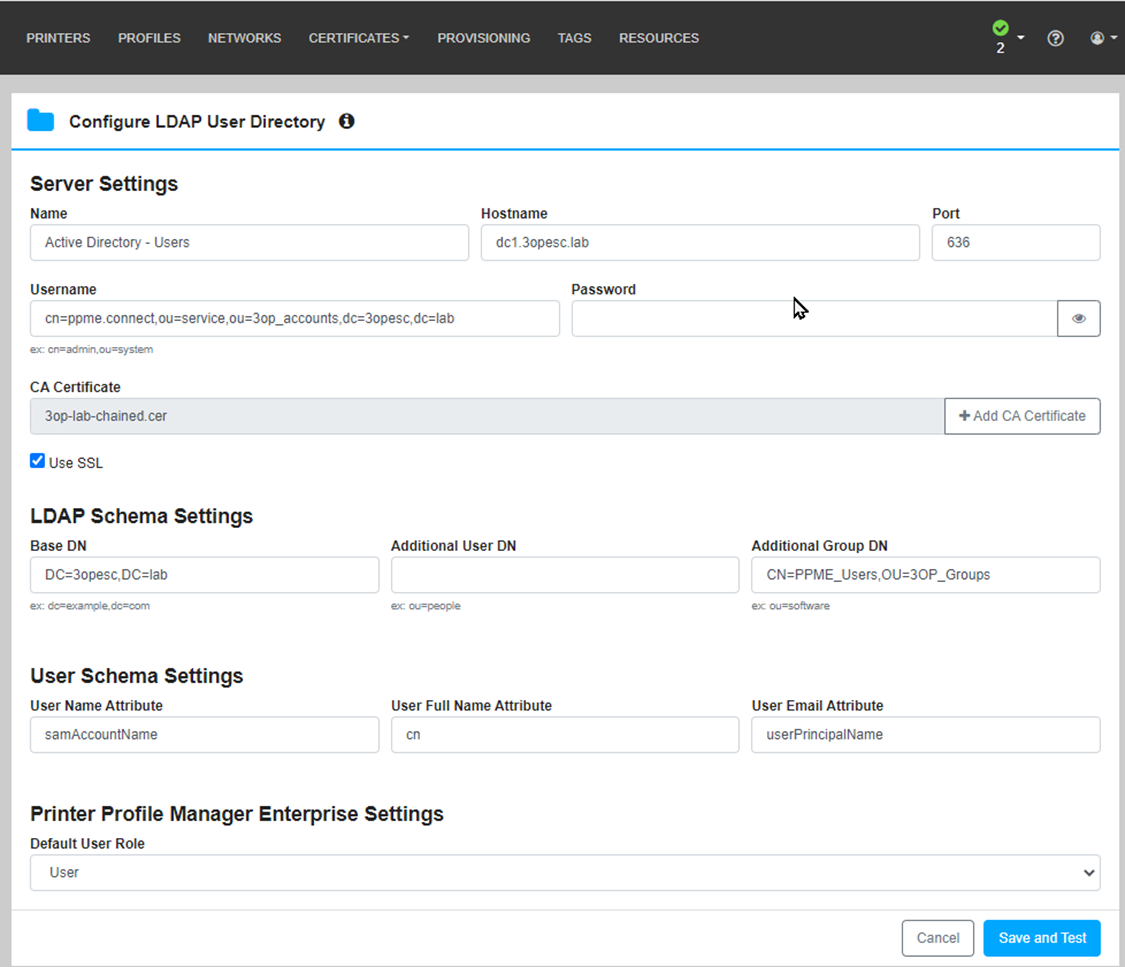Click the info icon next to the page title
This screenshot has width=1125, height=967.
tap(346, 121)
